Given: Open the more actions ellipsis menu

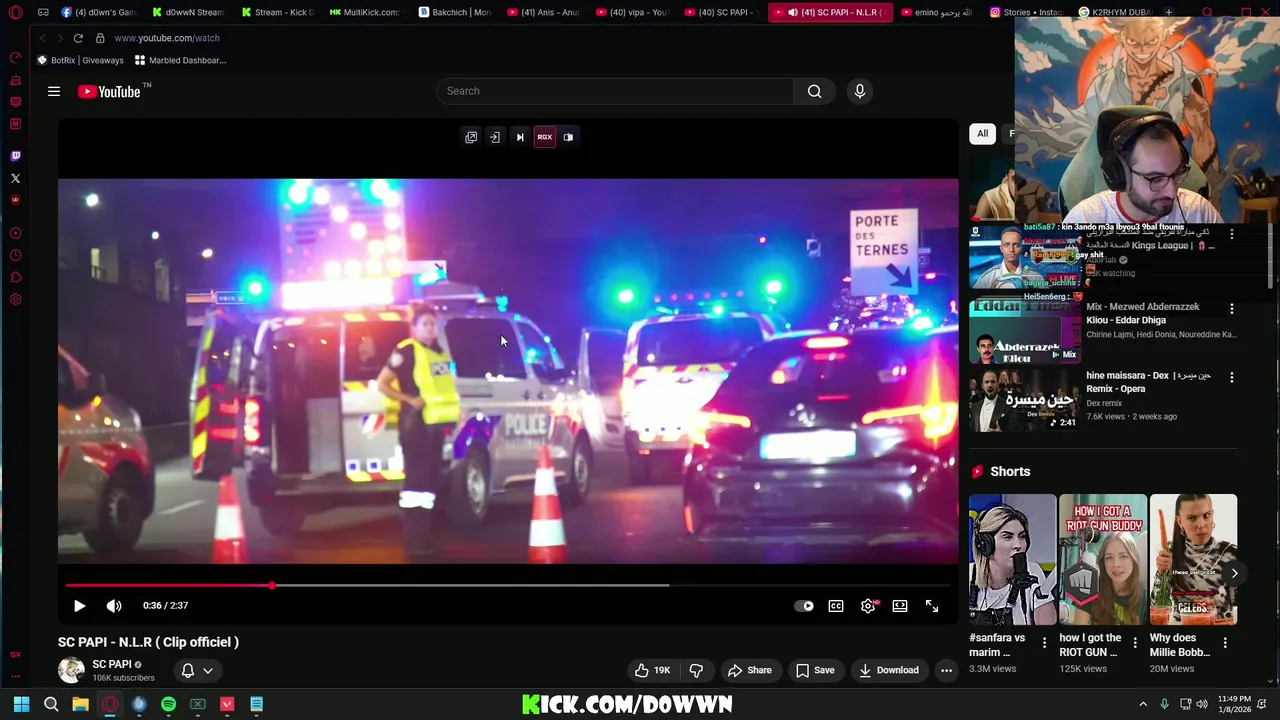Looking at the screenshot, I should point(946,670).
